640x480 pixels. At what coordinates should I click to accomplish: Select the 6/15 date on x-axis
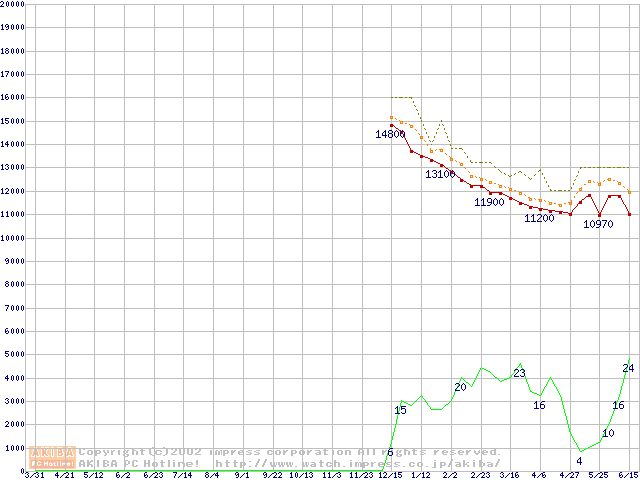[x=628, y=475]
